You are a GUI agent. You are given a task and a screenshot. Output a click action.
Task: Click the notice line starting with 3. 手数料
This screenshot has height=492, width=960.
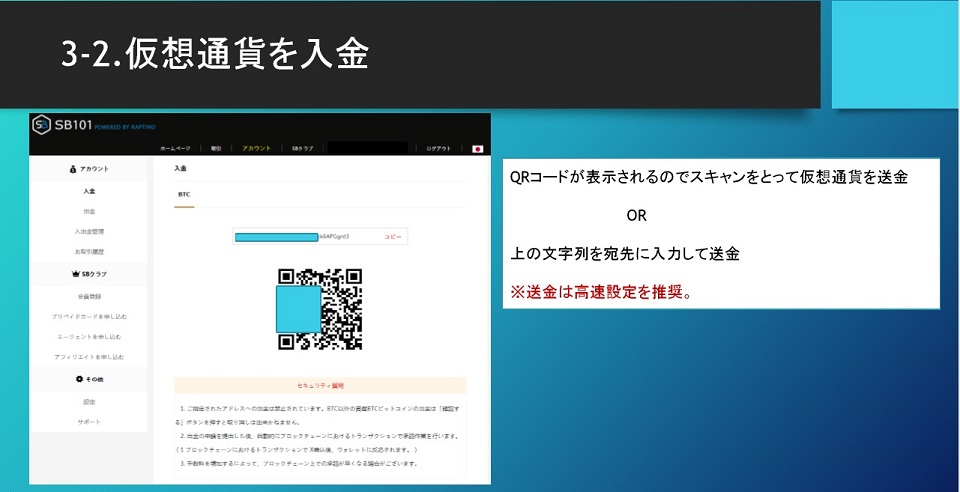click(x=299, y=463)
